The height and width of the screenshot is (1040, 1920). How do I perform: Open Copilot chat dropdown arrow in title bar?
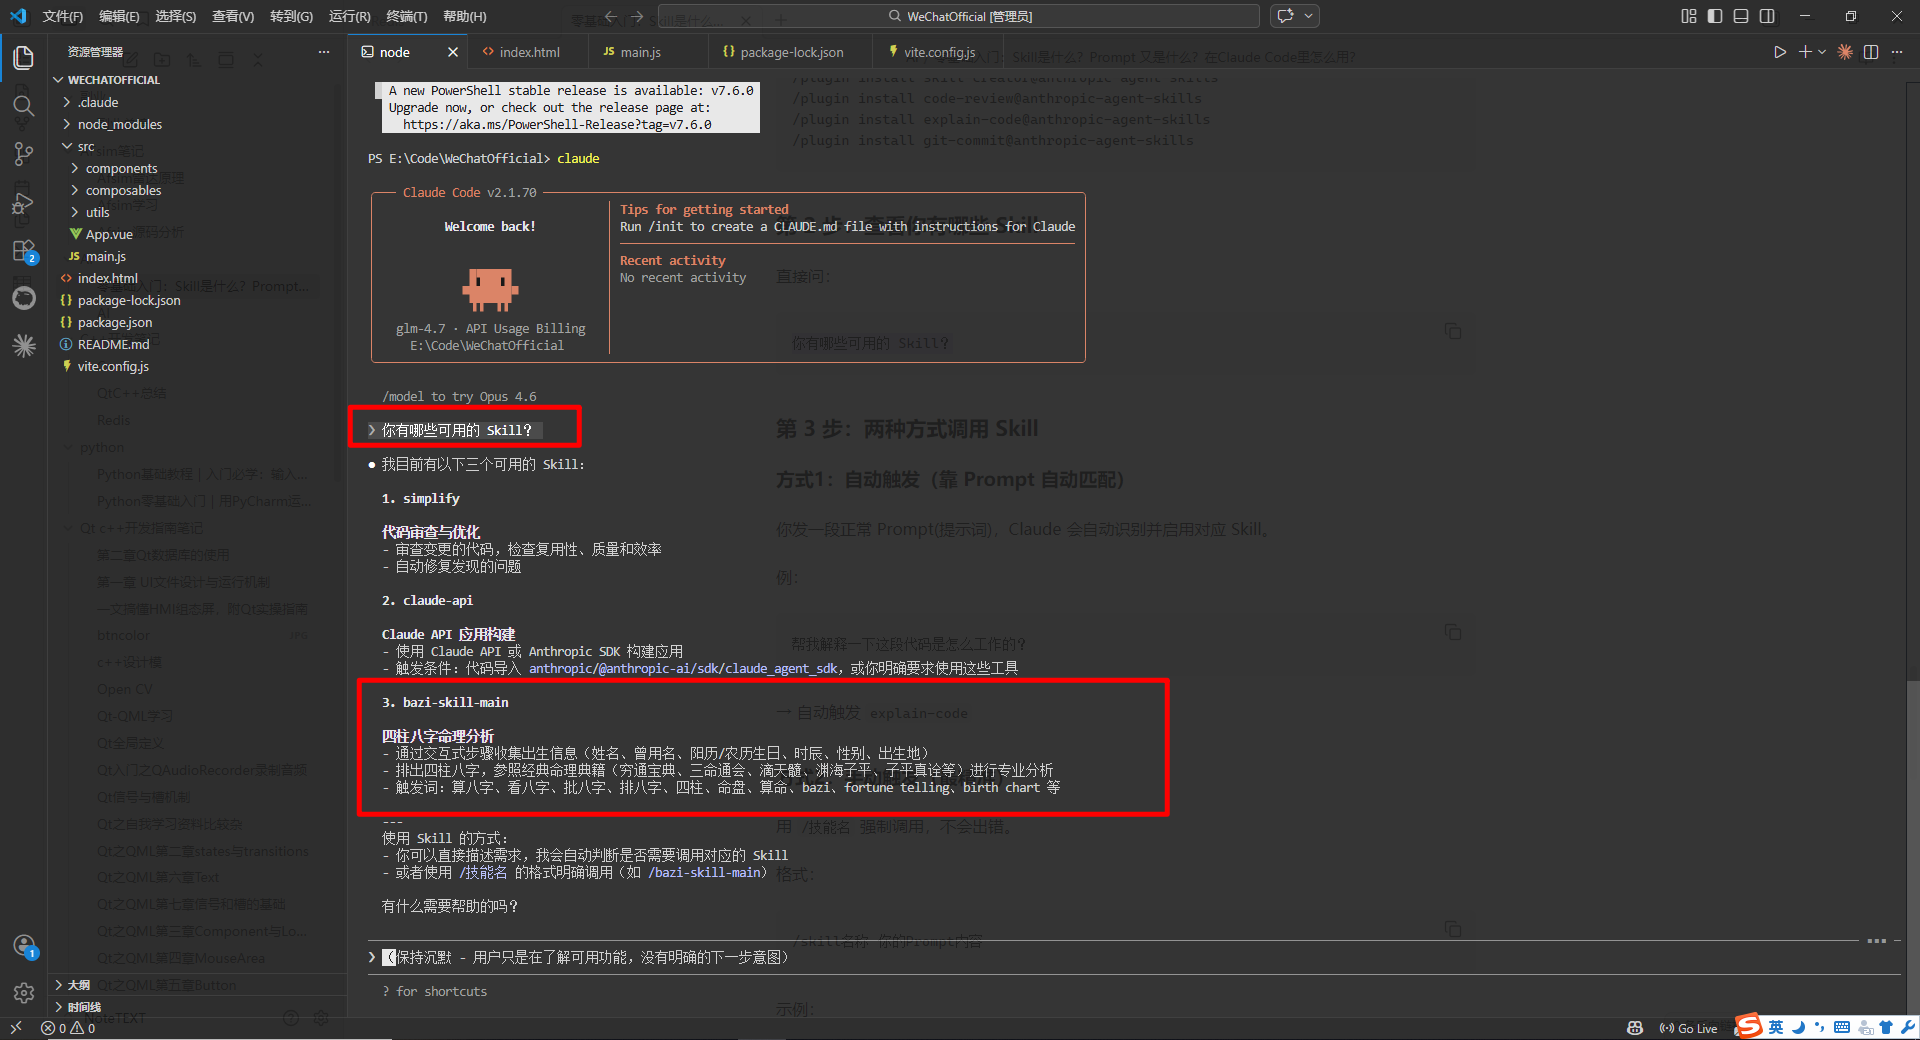(x=1308, y=16)
